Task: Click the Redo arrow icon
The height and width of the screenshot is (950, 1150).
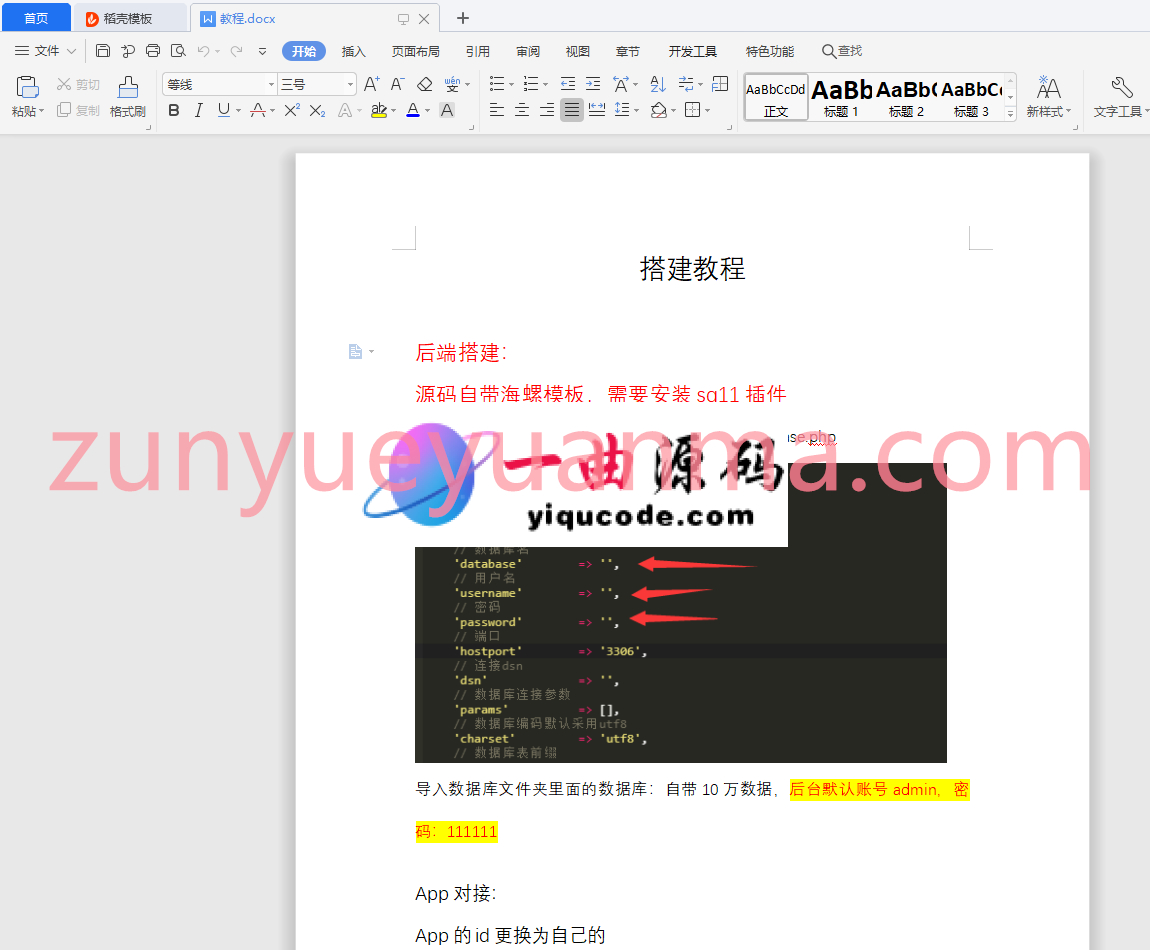Action: [x=236, y=51]
